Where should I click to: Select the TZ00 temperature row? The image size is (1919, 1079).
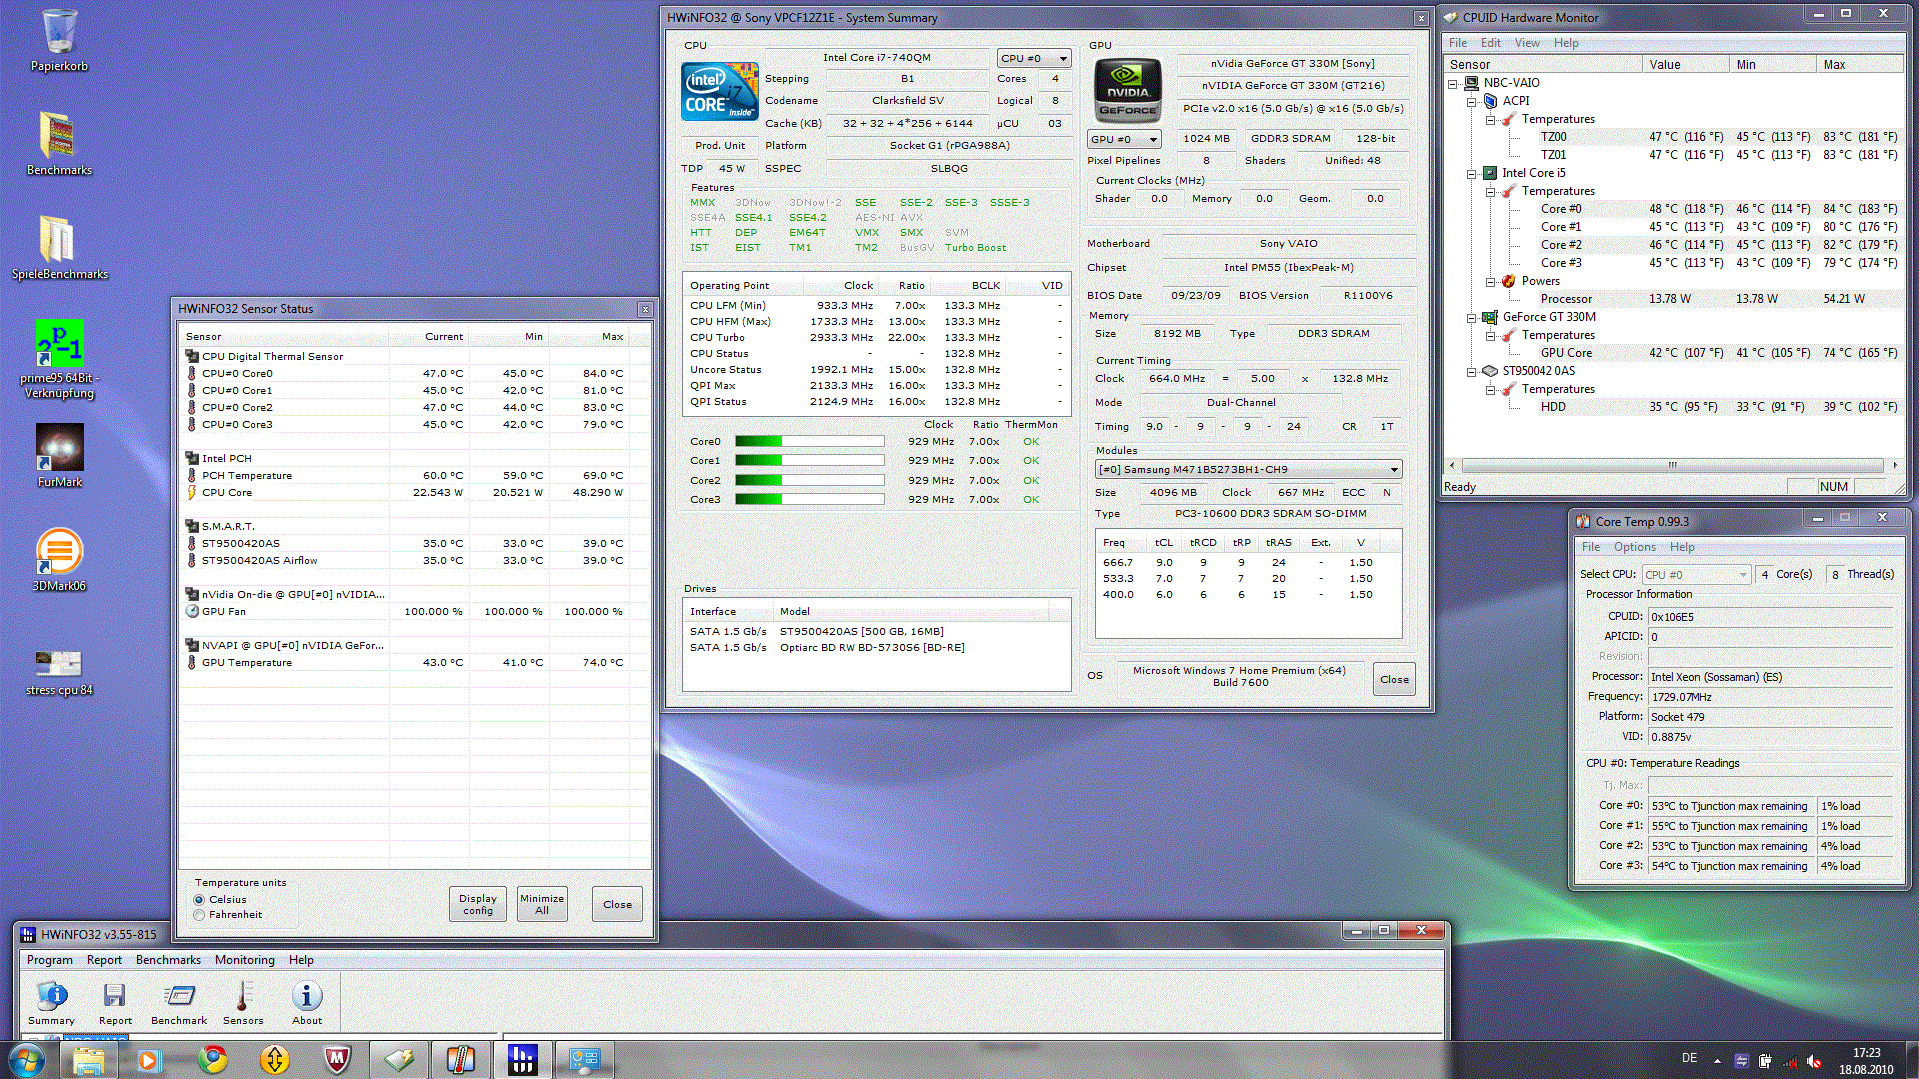click(1673, 137)
